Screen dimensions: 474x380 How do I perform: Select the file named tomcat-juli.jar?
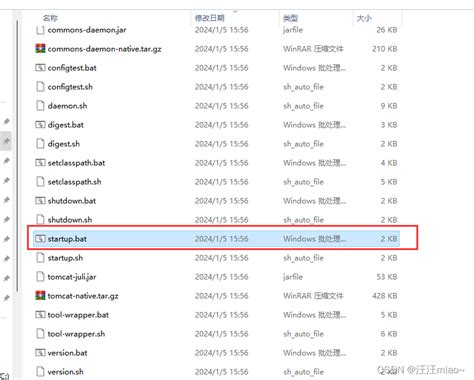[x=72, y=277]
